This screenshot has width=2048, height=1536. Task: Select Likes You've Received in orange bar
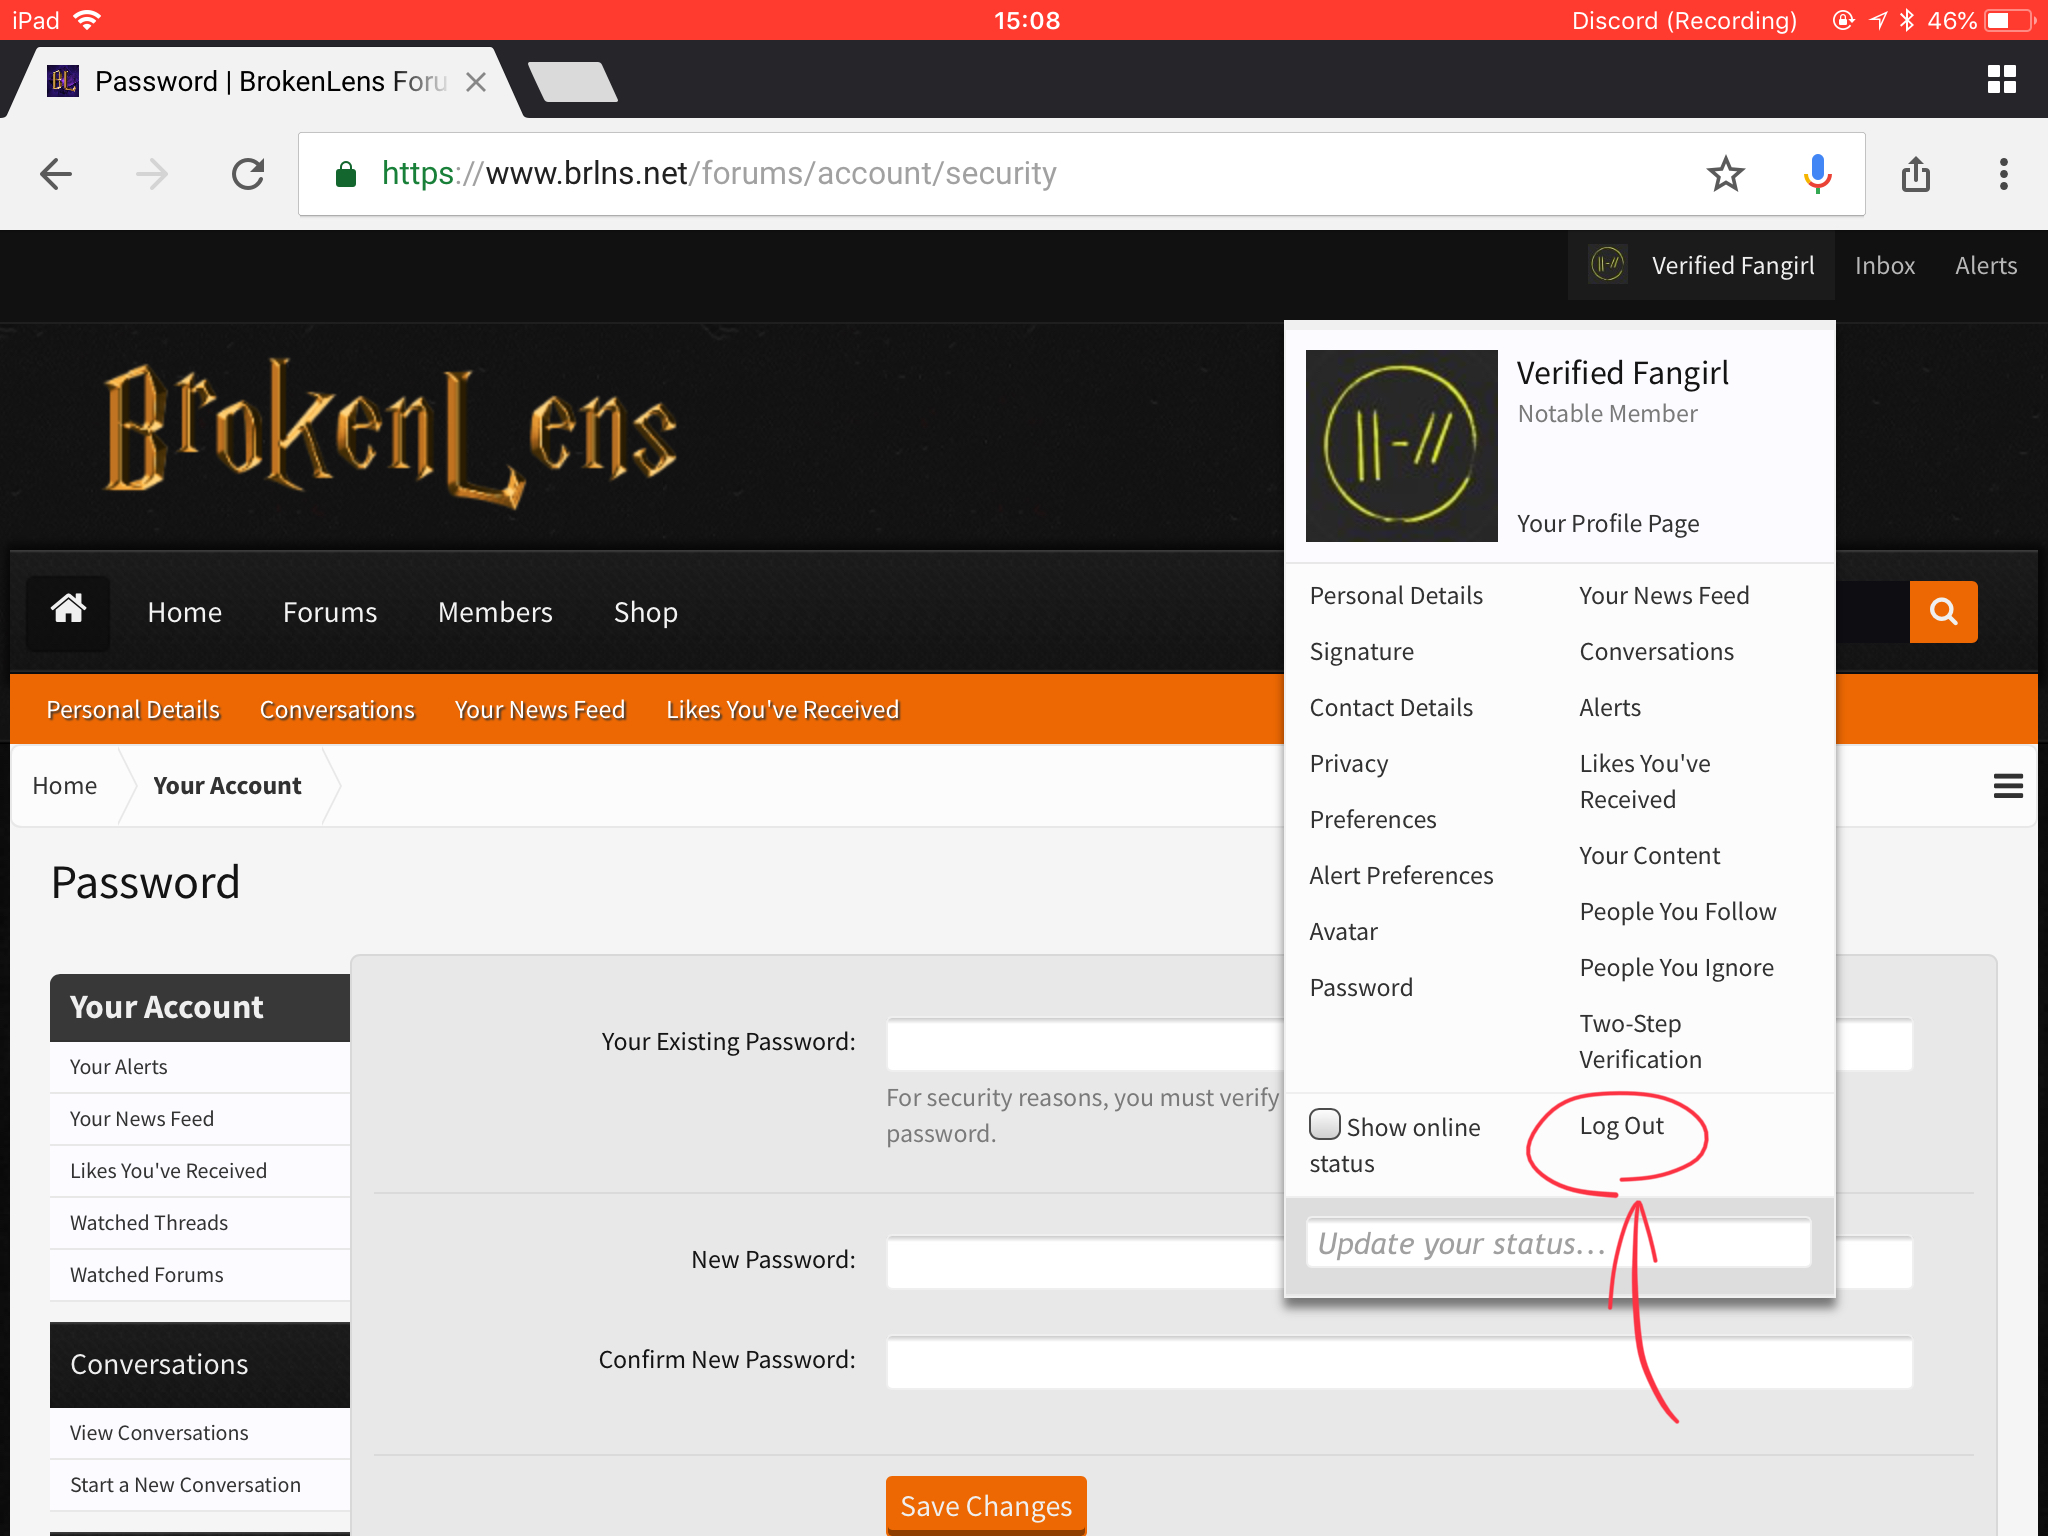coord(783,710)
